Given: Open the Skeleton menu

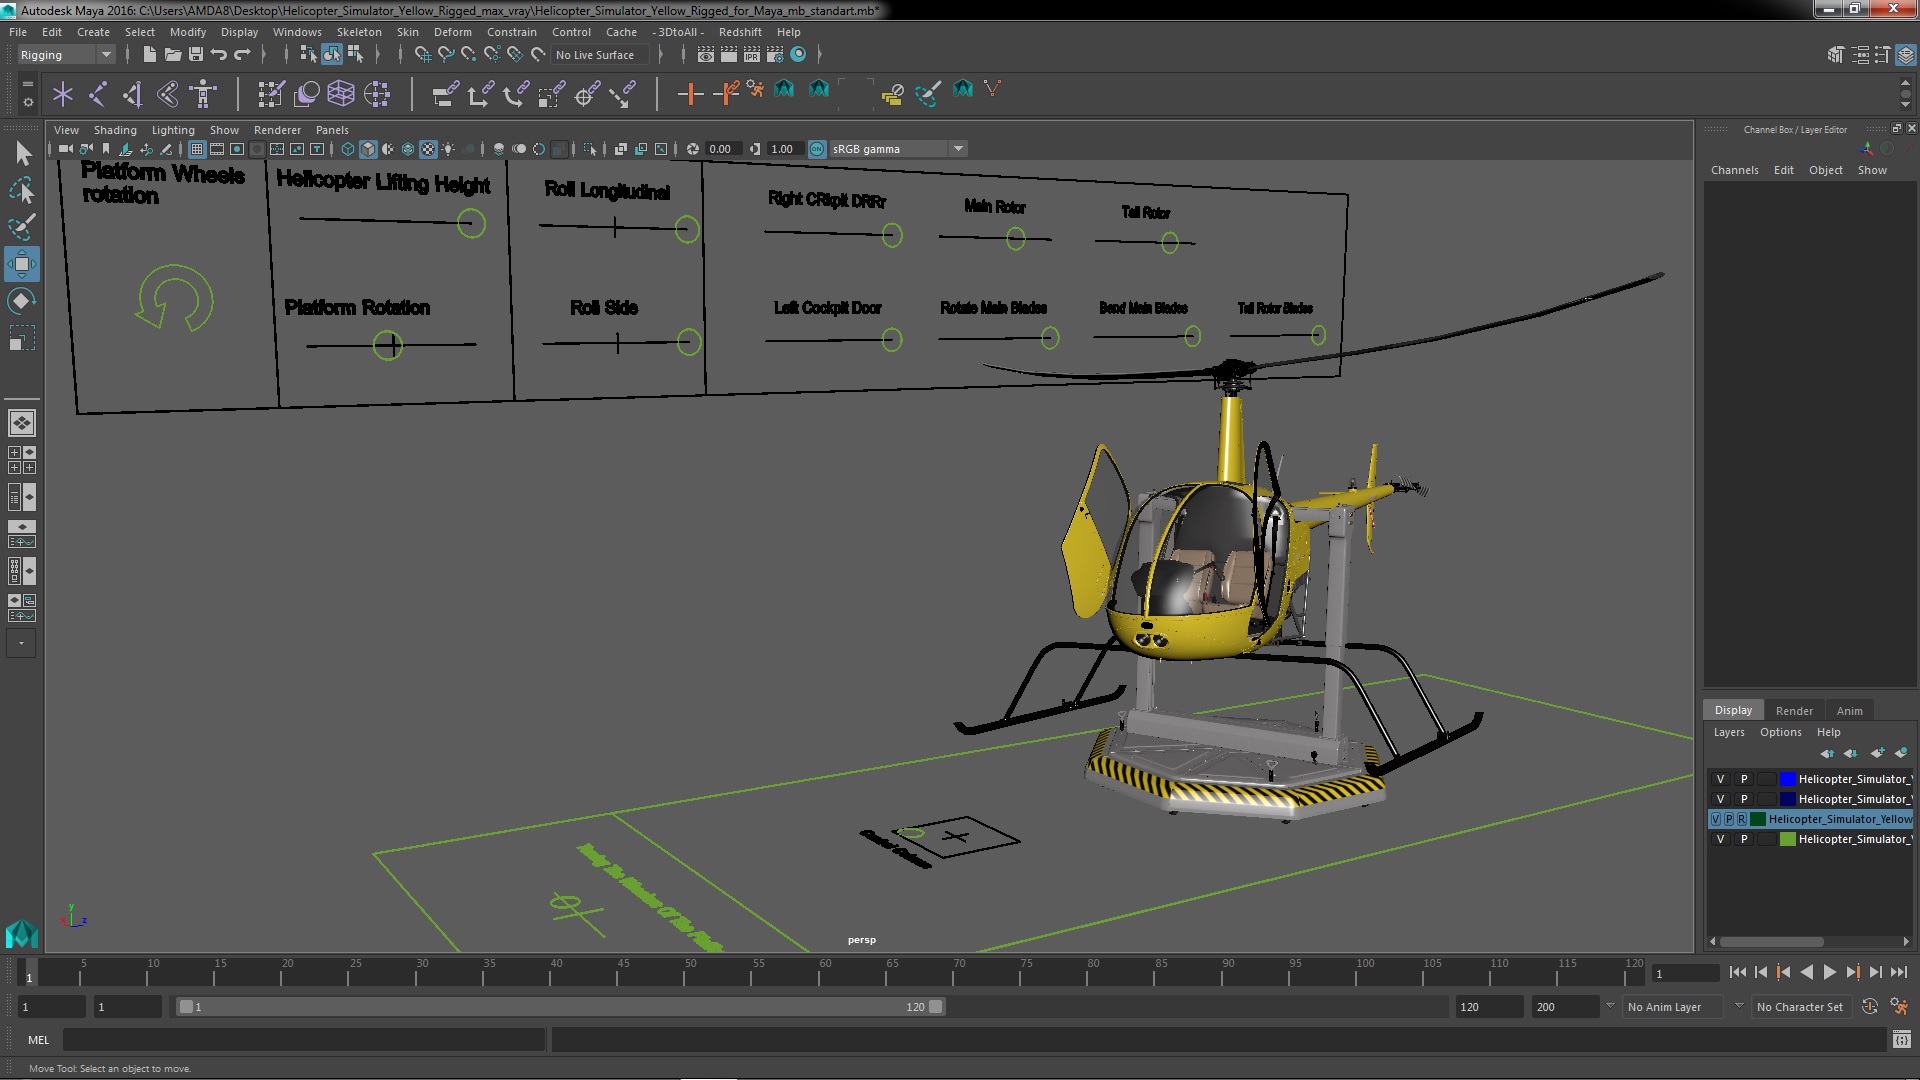Looking at the screenshot, I should pos(358,32).
